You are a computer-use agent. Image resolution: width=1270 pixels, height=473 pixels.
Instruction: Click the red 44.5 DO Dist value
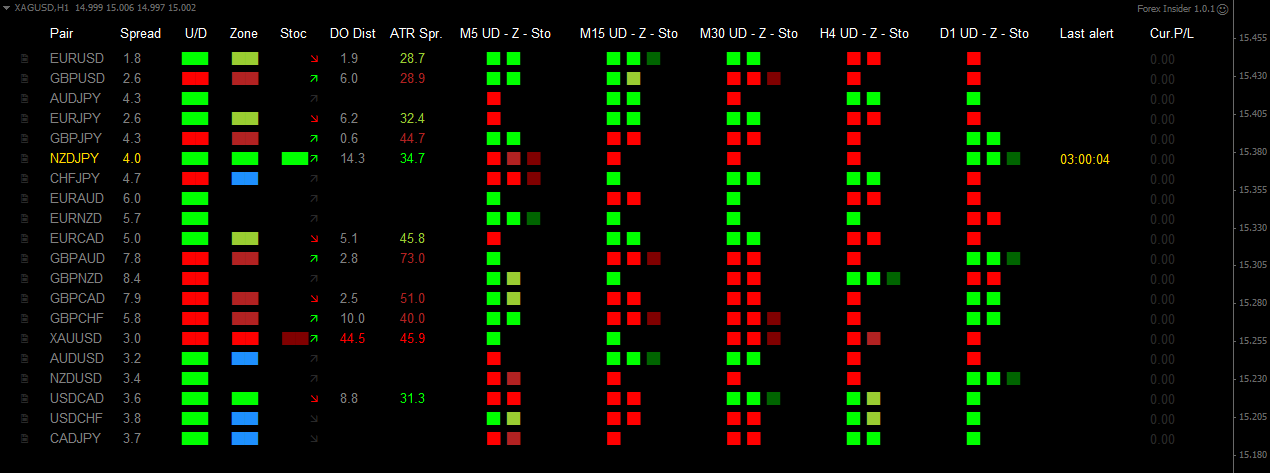pos(352,339)
